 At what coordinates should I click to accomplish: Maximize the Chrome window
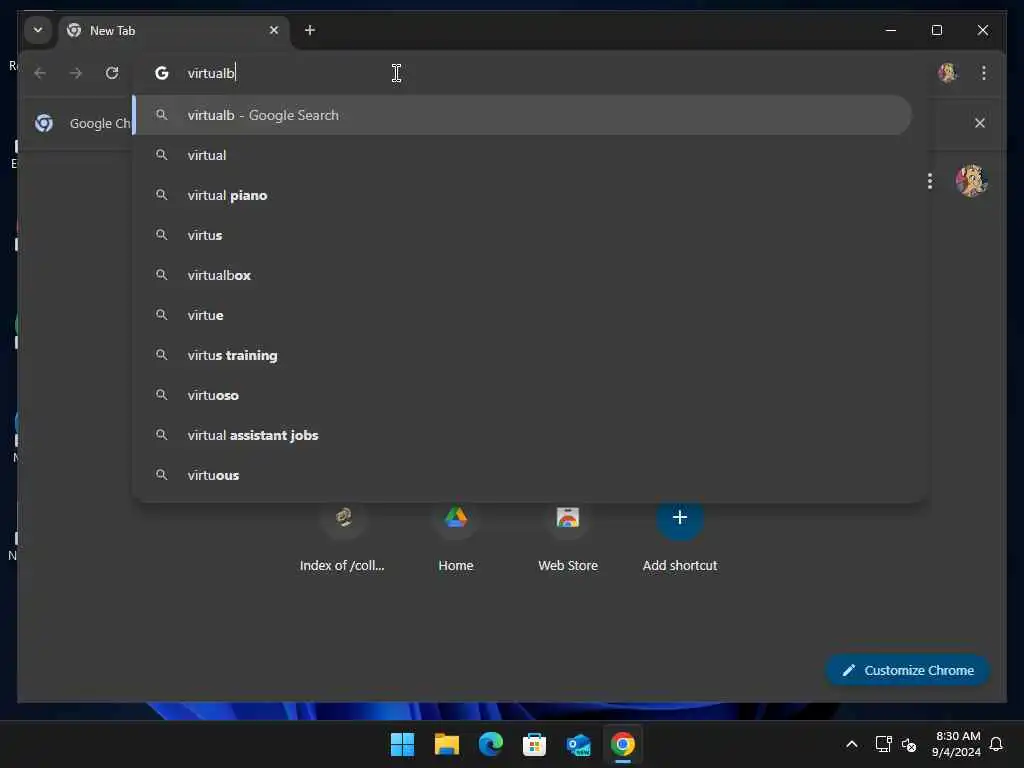point(936,30)
